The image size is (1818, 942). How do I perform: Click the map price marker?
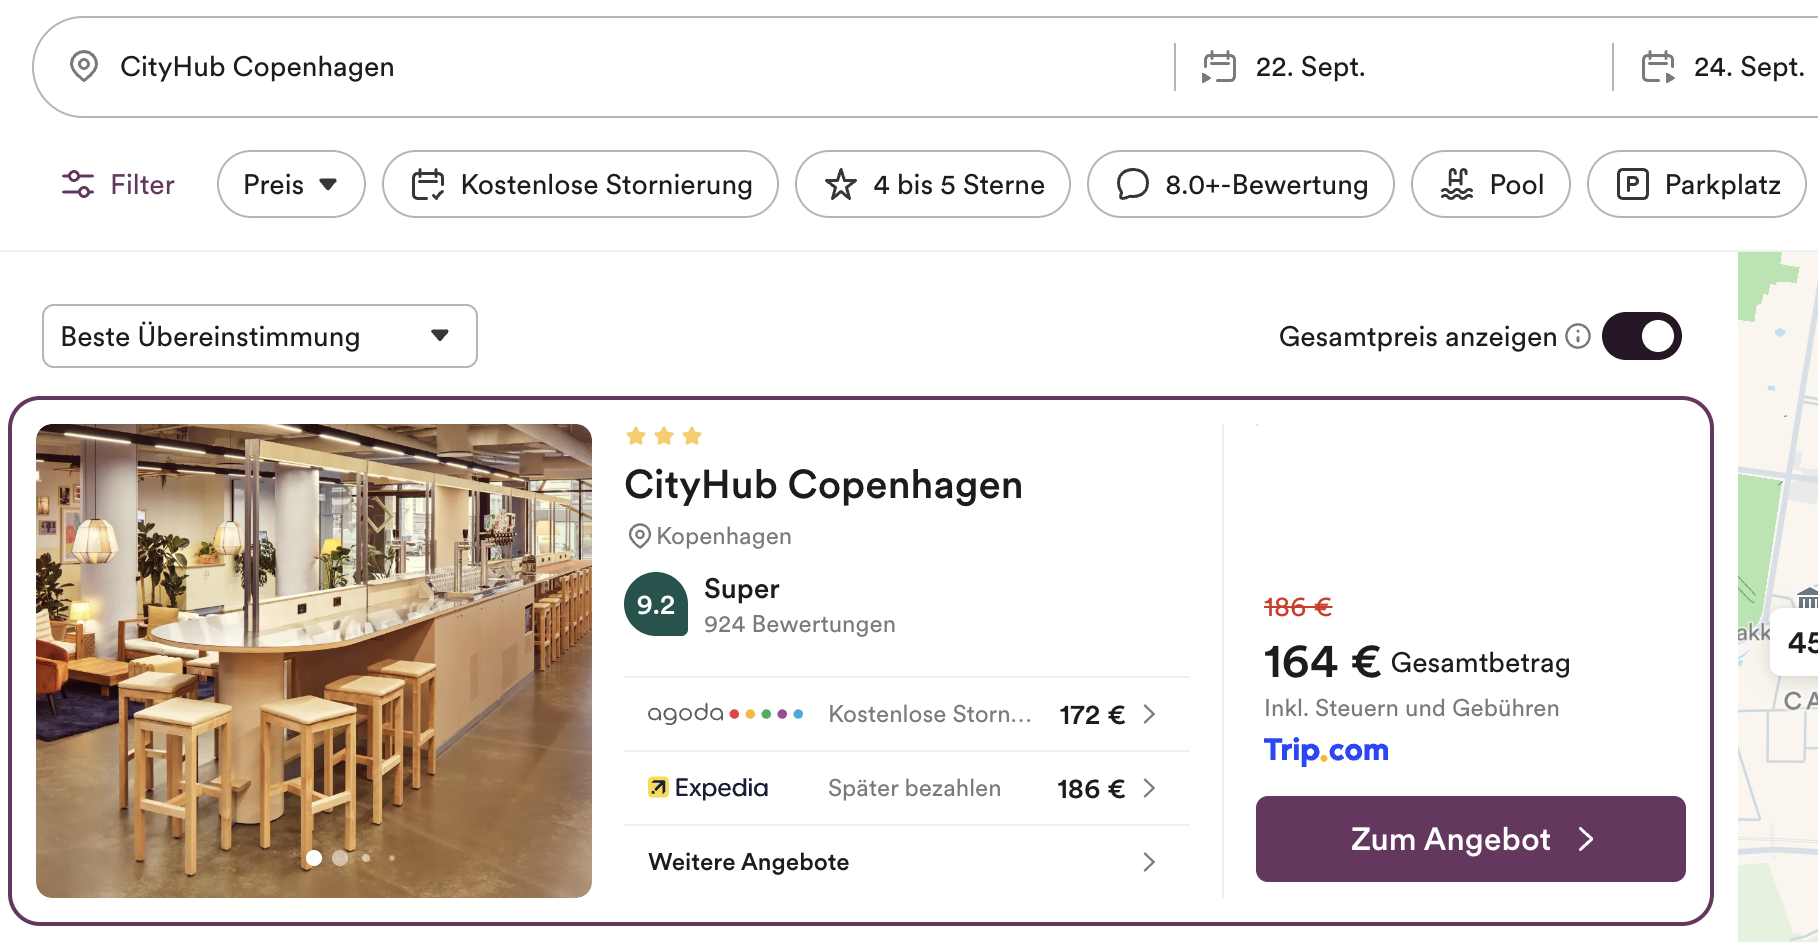1796,641
